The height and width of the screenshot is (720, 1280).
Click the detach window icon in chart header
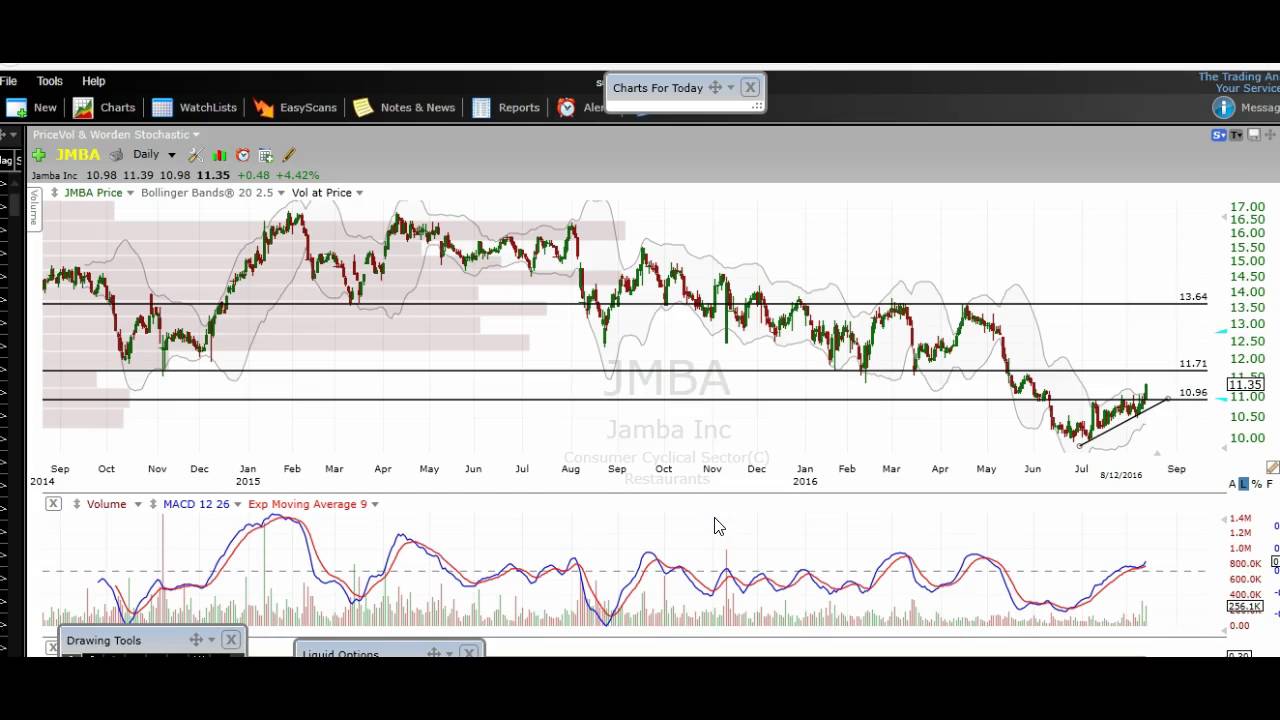point(1254,135)
